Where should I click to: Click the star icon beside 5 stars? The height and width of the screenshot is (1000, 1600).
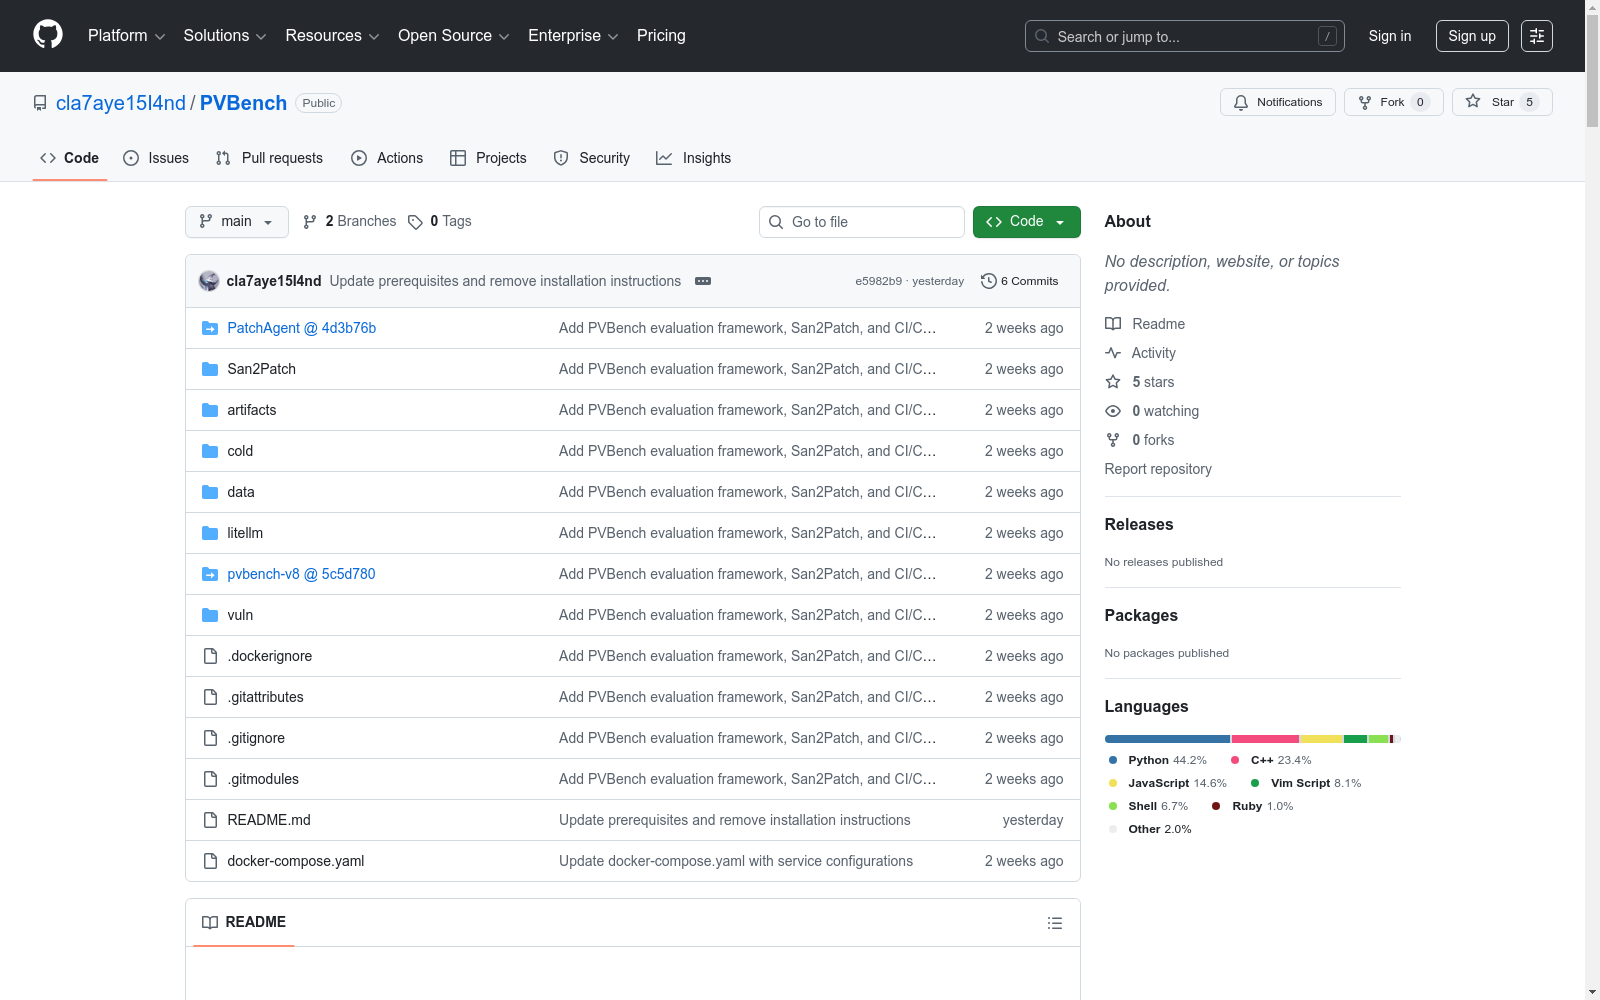click(x=1113, y=382)
